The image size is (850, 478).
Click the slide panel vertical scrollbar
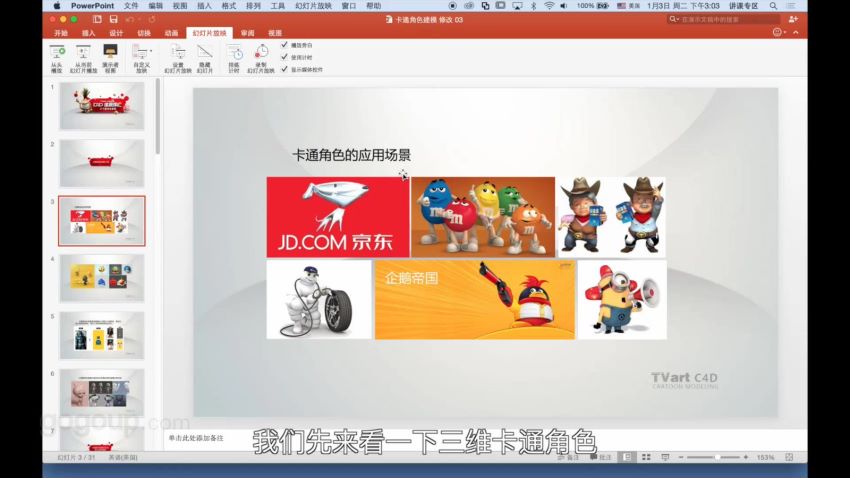pyautogui.click(x=158, y=117)
